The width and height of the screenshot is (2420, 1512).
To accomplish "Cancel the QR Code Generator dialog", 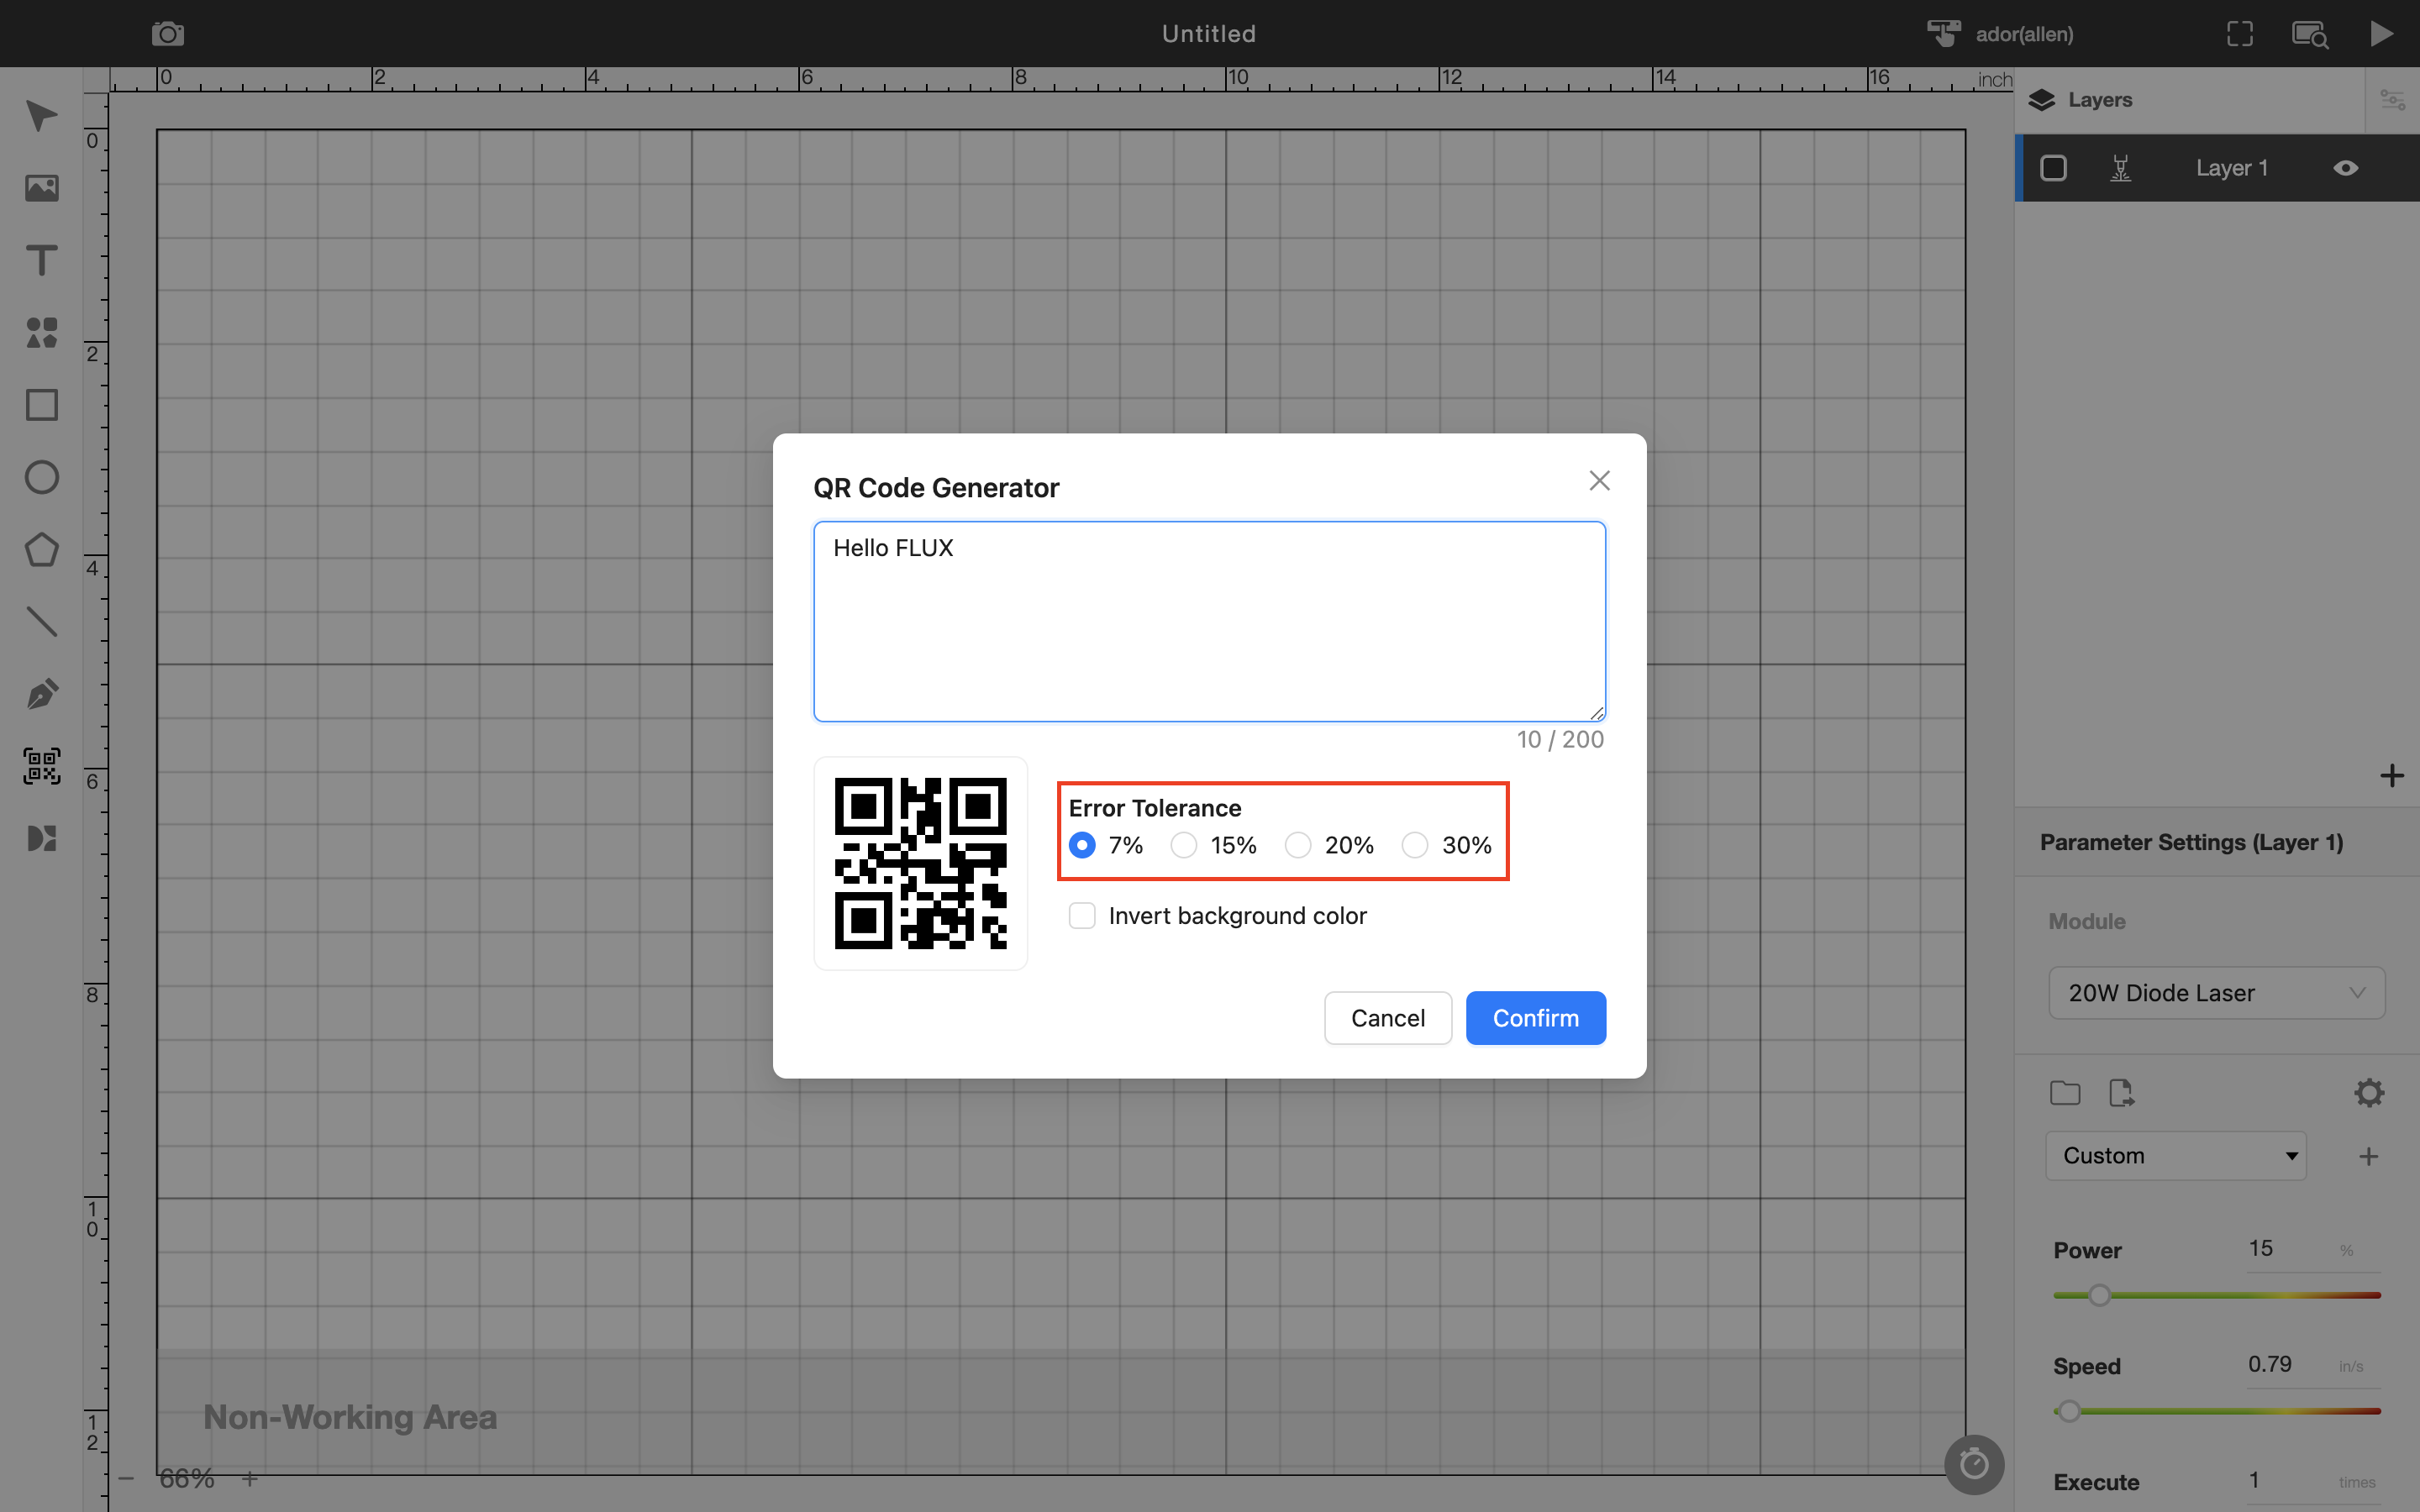I will coord(1387,1017).
